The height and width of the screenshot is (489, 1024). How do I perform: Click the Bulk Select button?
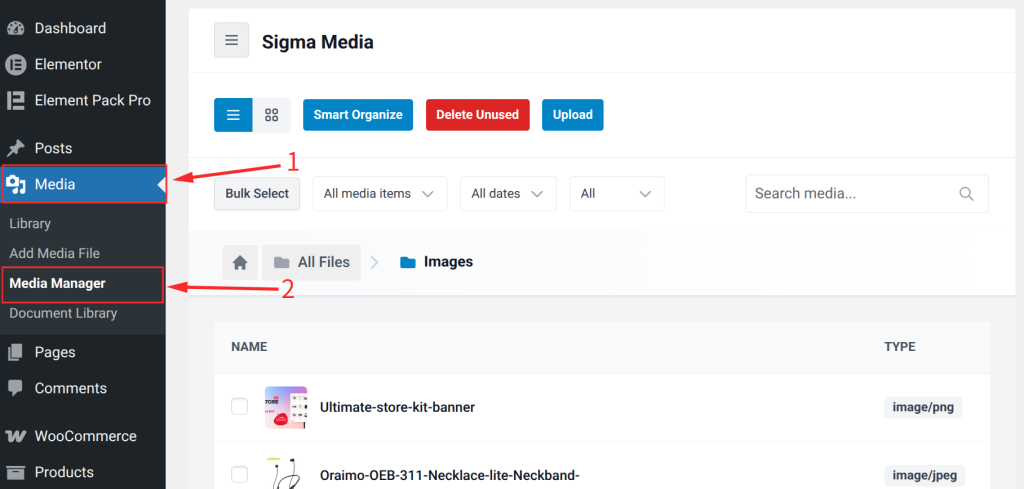point(257,194)
